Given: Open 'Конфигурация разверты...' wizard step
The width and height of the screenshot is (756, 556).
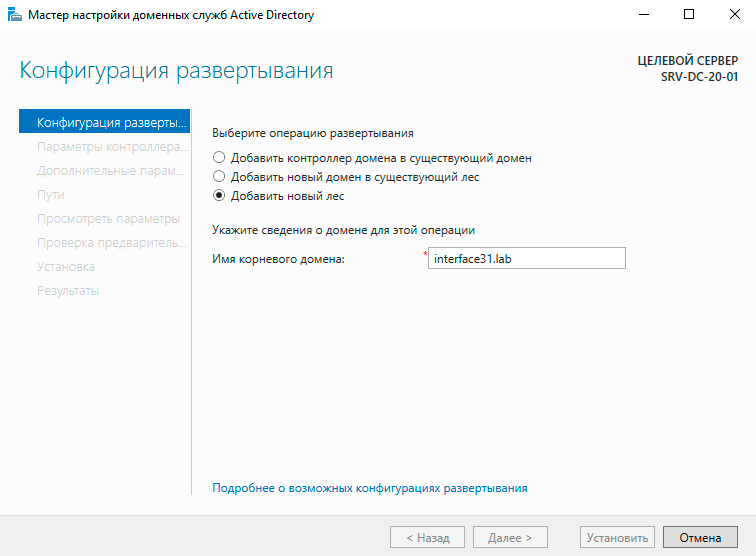Looking at the screenshot, I should 105,122.
